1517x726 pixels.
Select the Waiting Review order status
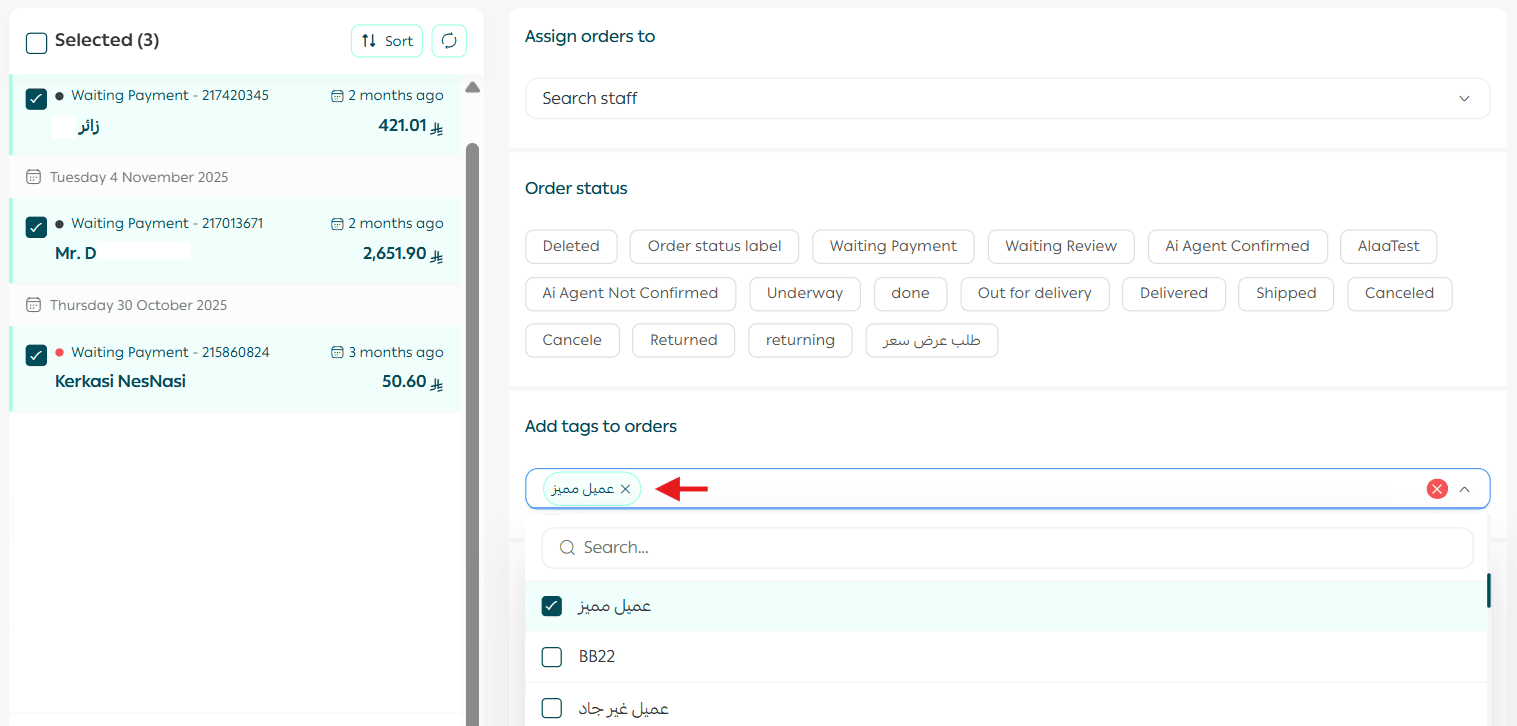point(1060,246)
